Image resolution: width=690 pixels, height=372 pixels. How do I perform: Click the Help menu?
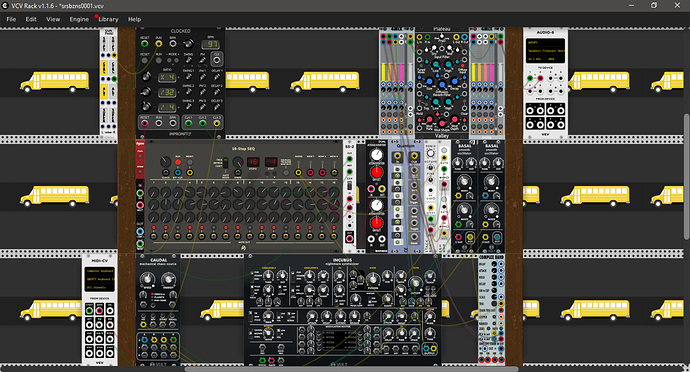(135, 19)
